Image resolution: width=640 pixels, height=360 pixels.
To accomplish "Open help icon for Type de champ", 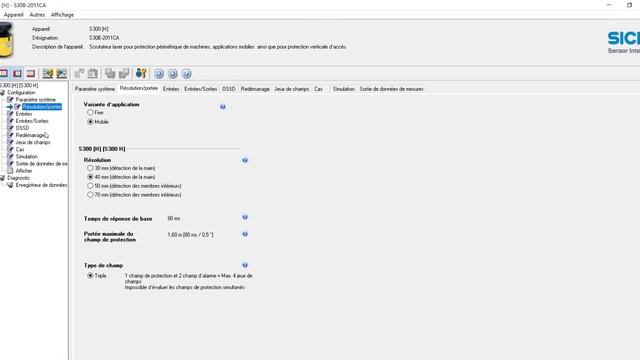I will 245,265.
